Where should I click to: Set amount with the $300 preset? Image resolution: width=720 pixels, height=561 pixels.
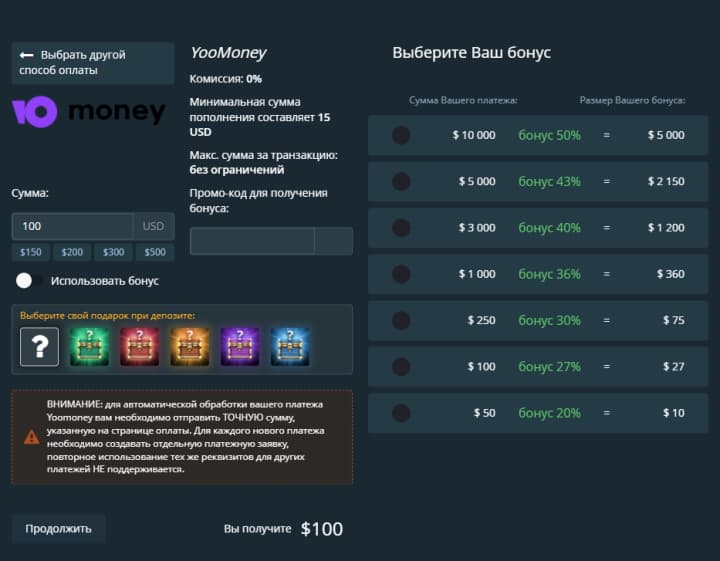point(113,252)
